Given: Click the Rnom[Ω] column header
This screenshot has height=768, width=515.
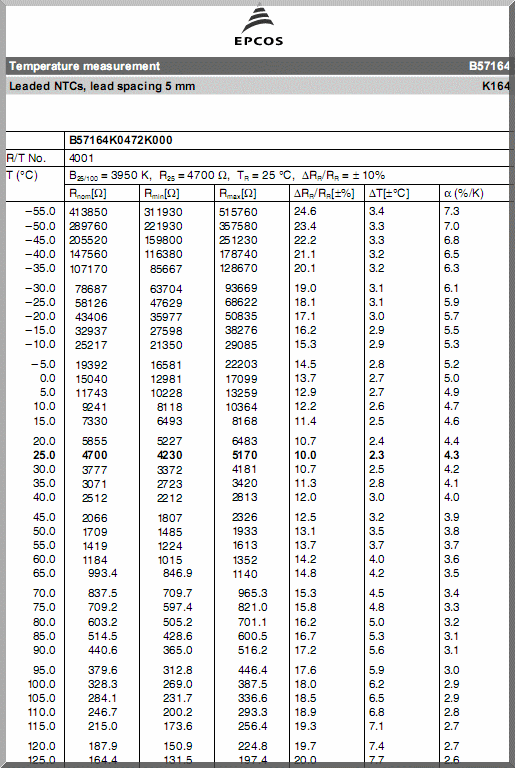Looking at the screenshot, I should 88,193.
